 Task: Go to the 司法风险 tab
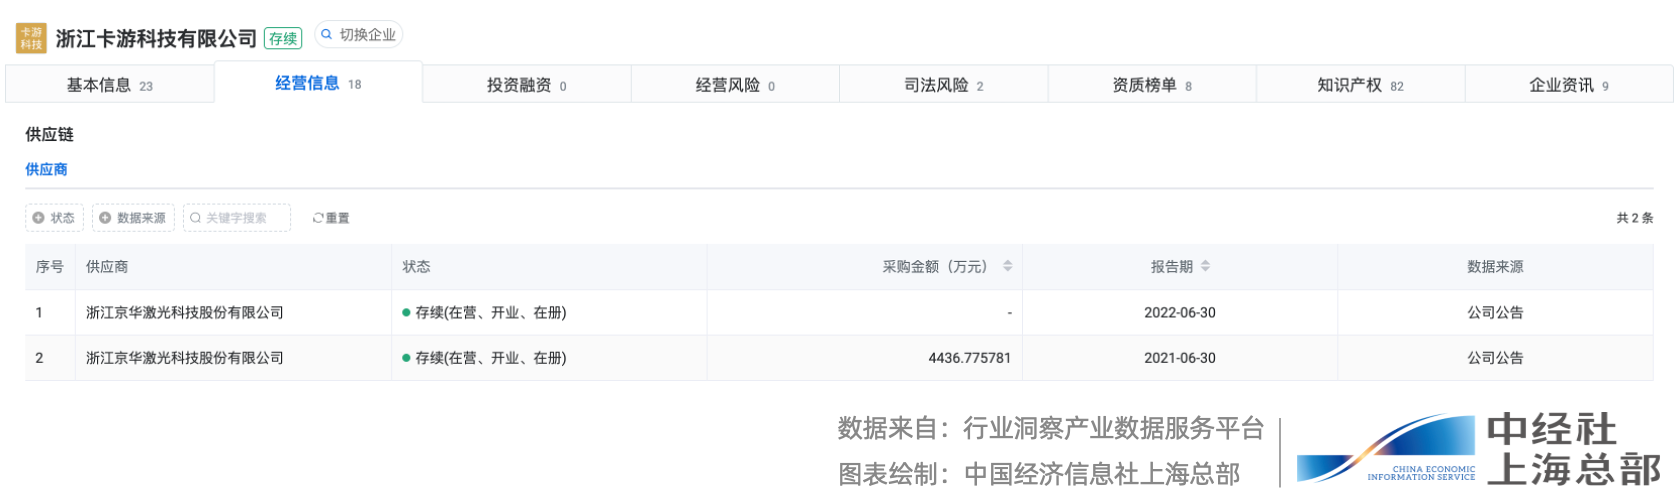click(x=943, y=85)
